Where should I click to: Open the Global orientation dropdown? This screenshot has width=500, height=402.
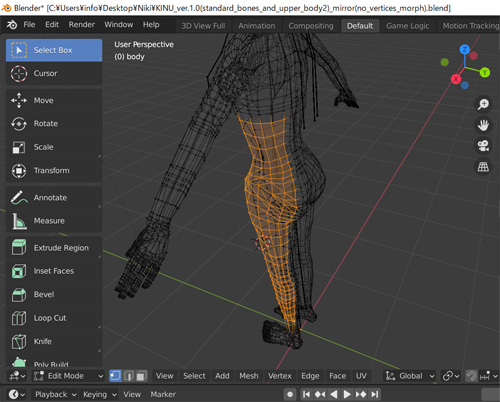410,376
